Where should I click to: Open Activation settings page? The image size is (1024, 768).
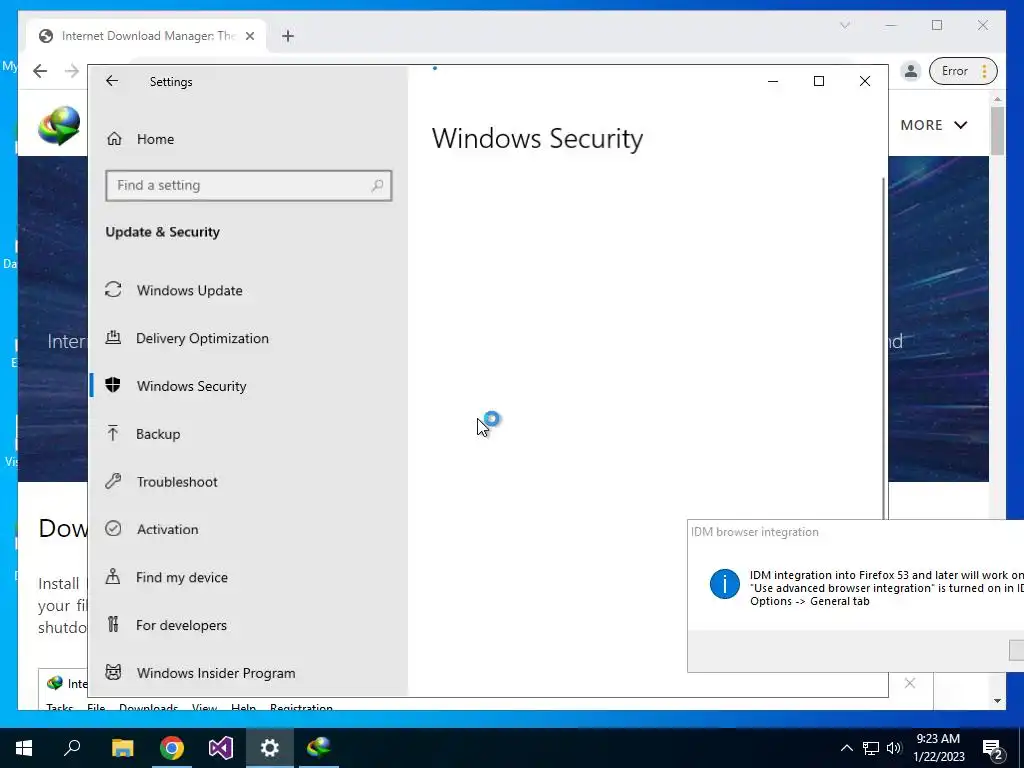click(248, 530)
